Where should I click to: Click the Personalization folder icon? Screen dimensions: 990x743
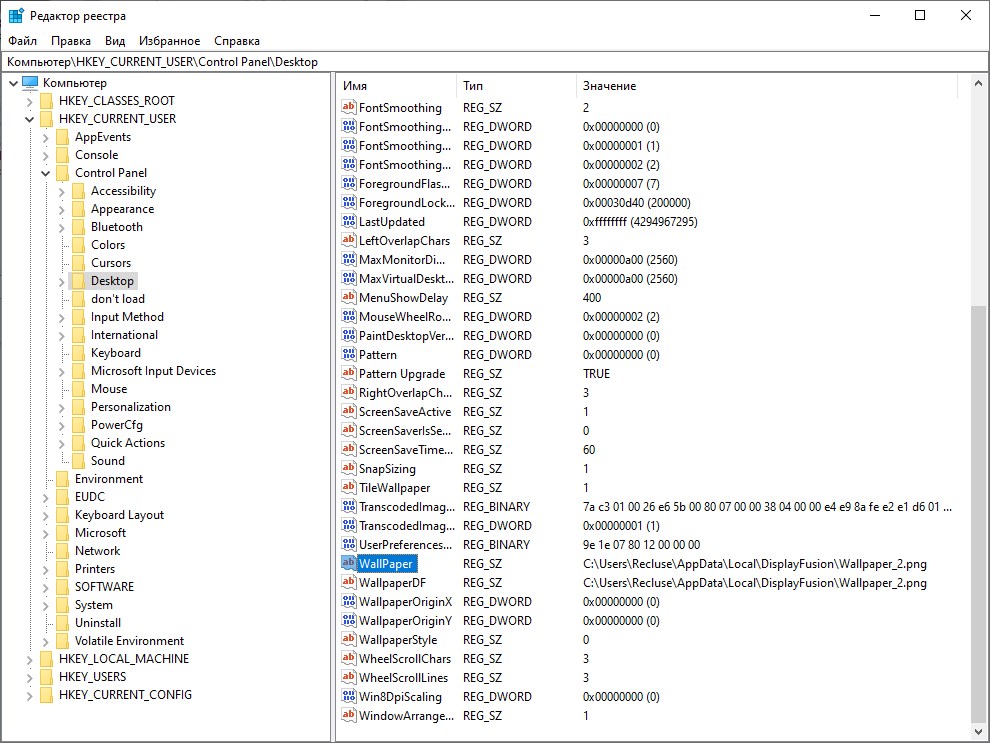click(x=77, y=407)
